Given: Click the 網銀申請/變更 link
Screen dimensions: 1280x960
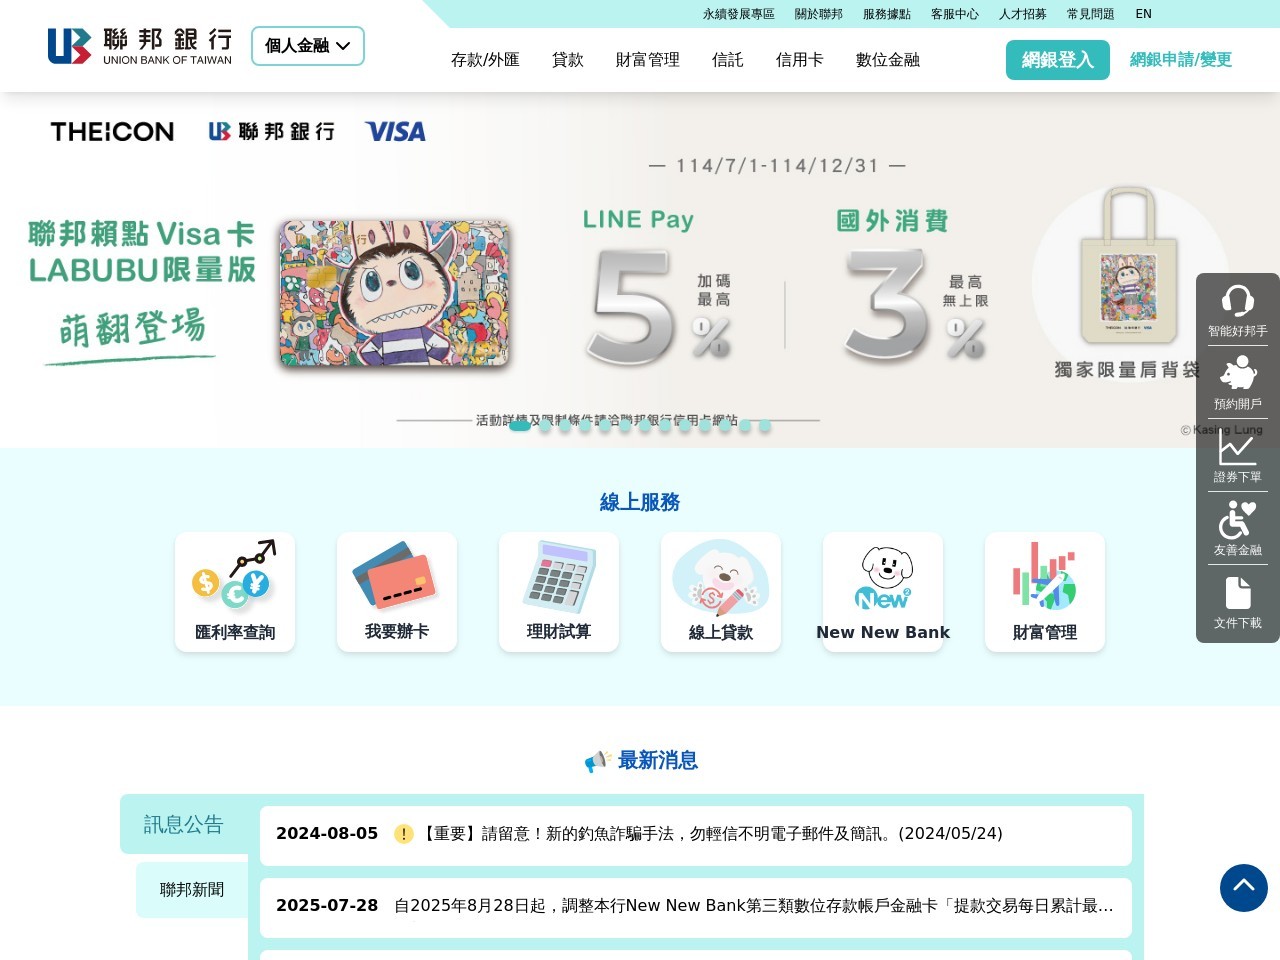Looking at the screenshot, I should (x=1181, y=60).
